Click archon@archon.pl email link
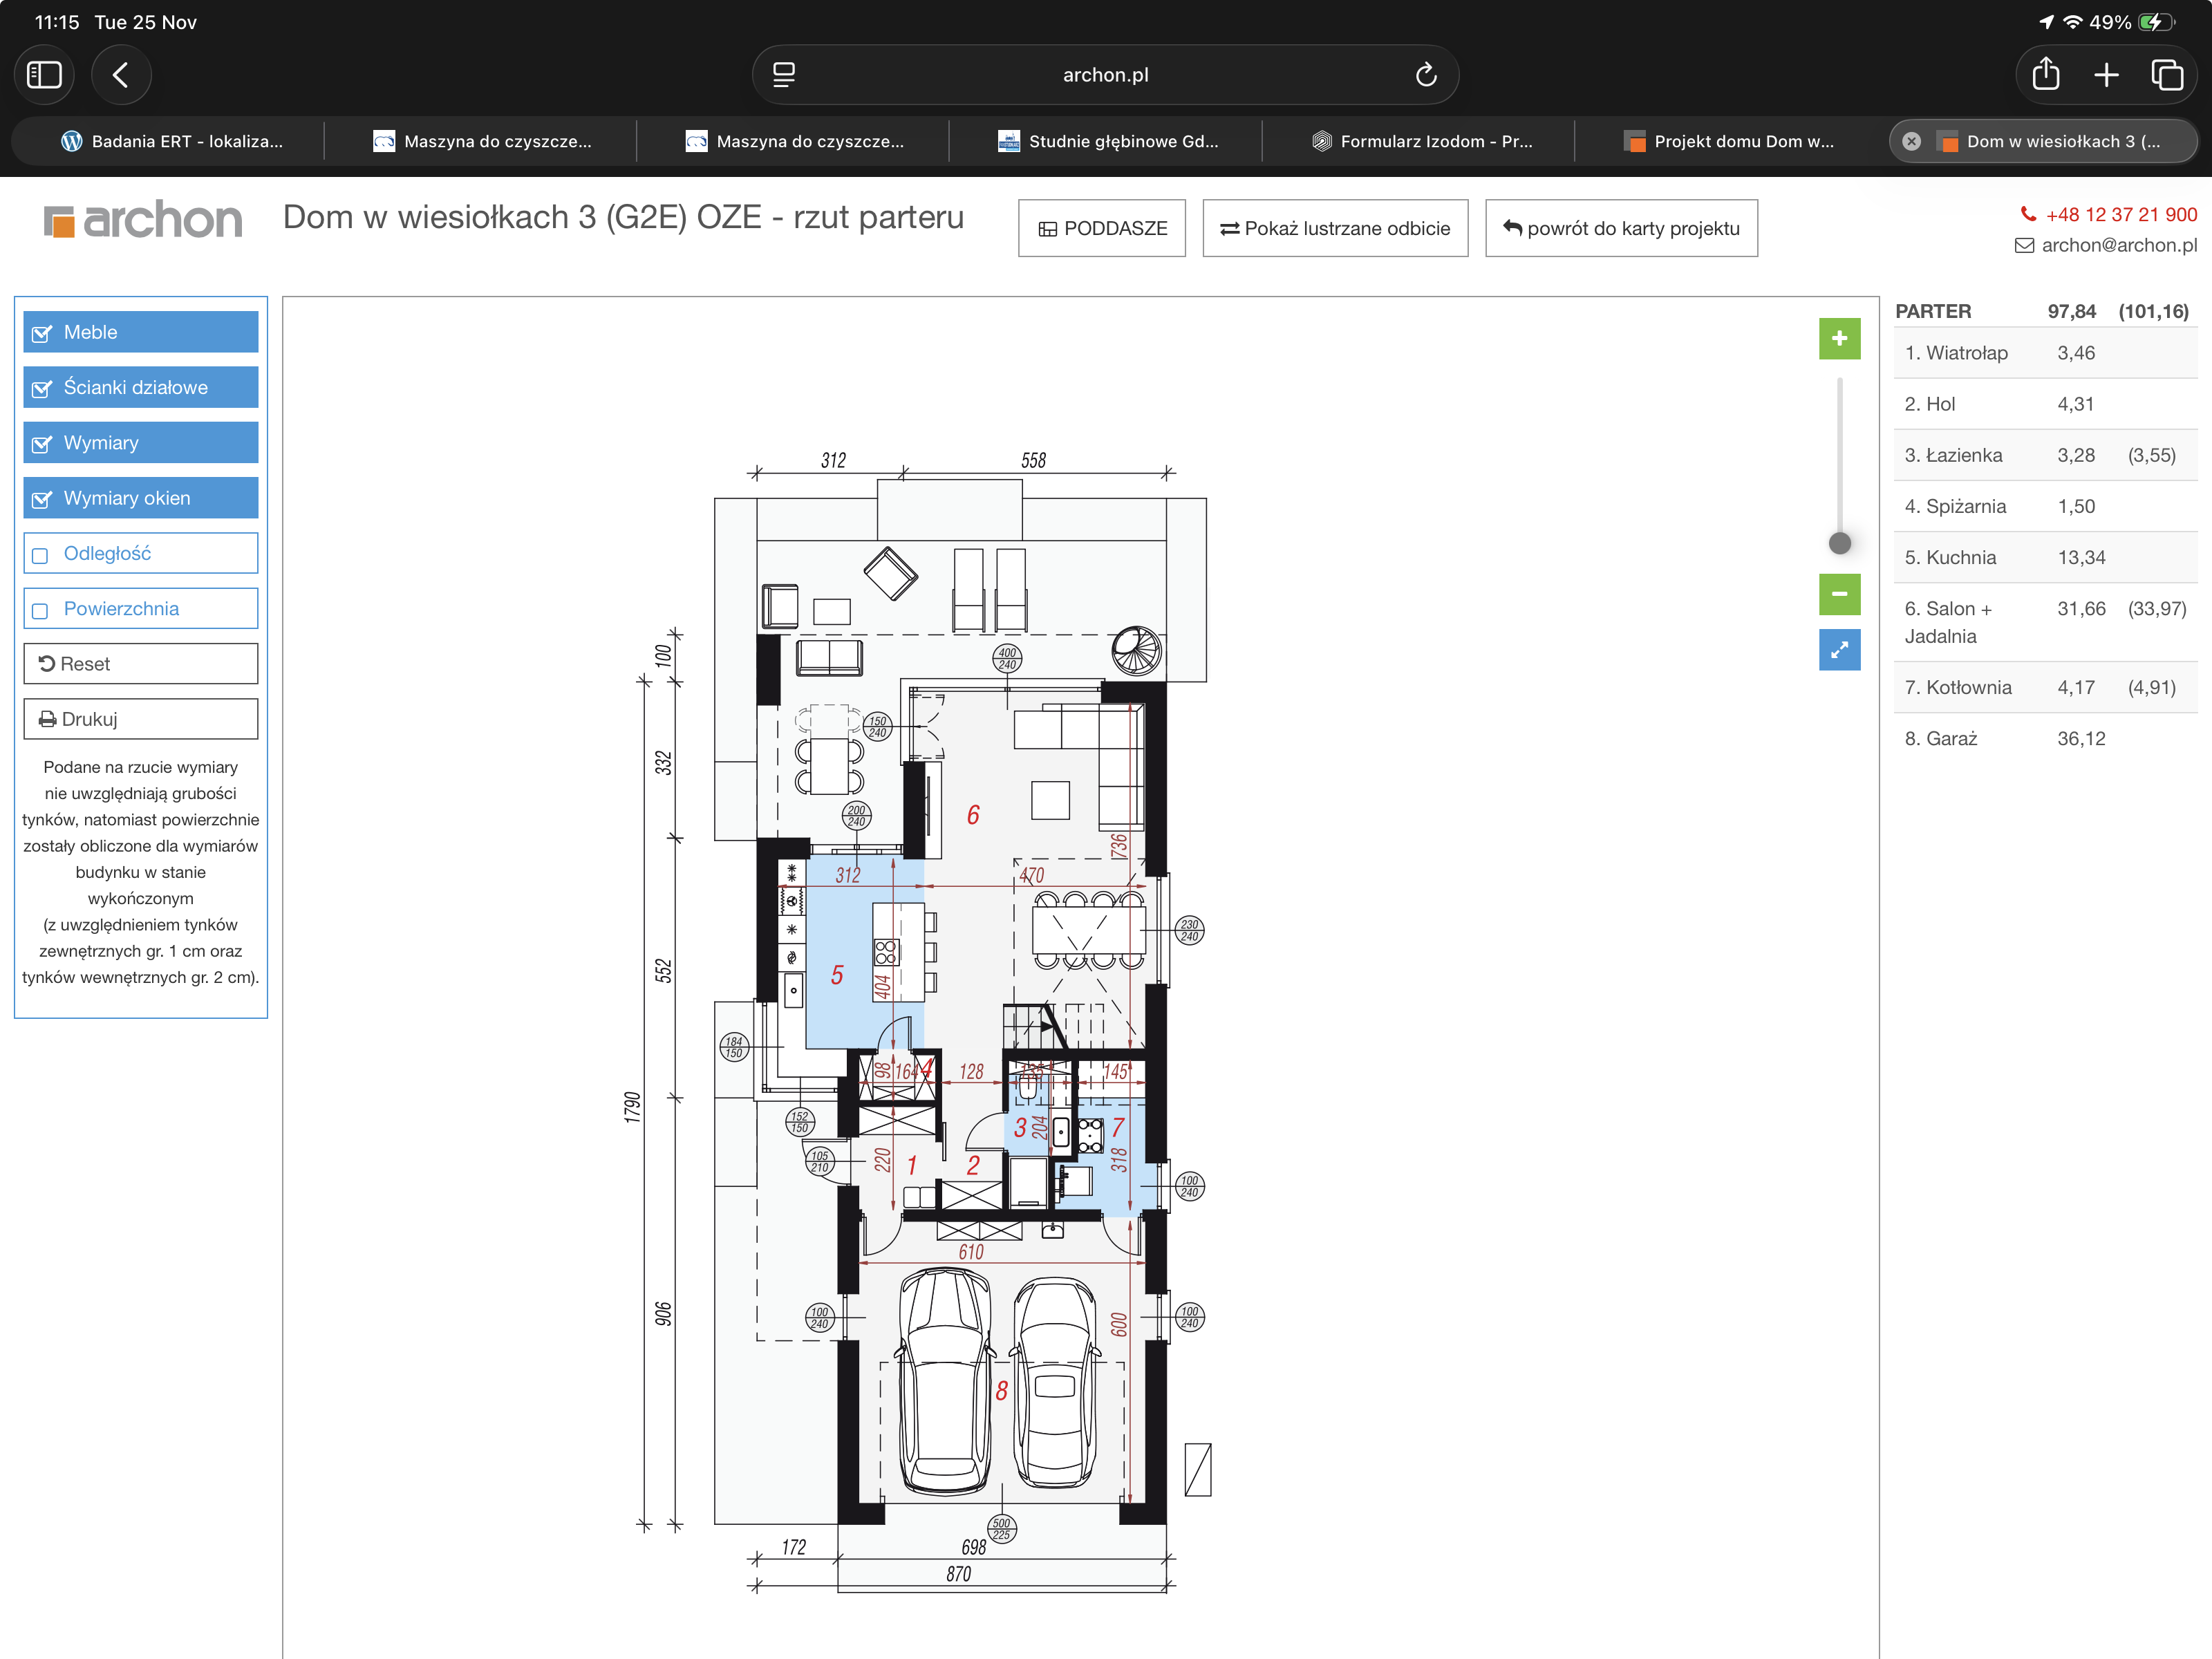This screenshot has width=2212, height=1659. click(2117, 245)
